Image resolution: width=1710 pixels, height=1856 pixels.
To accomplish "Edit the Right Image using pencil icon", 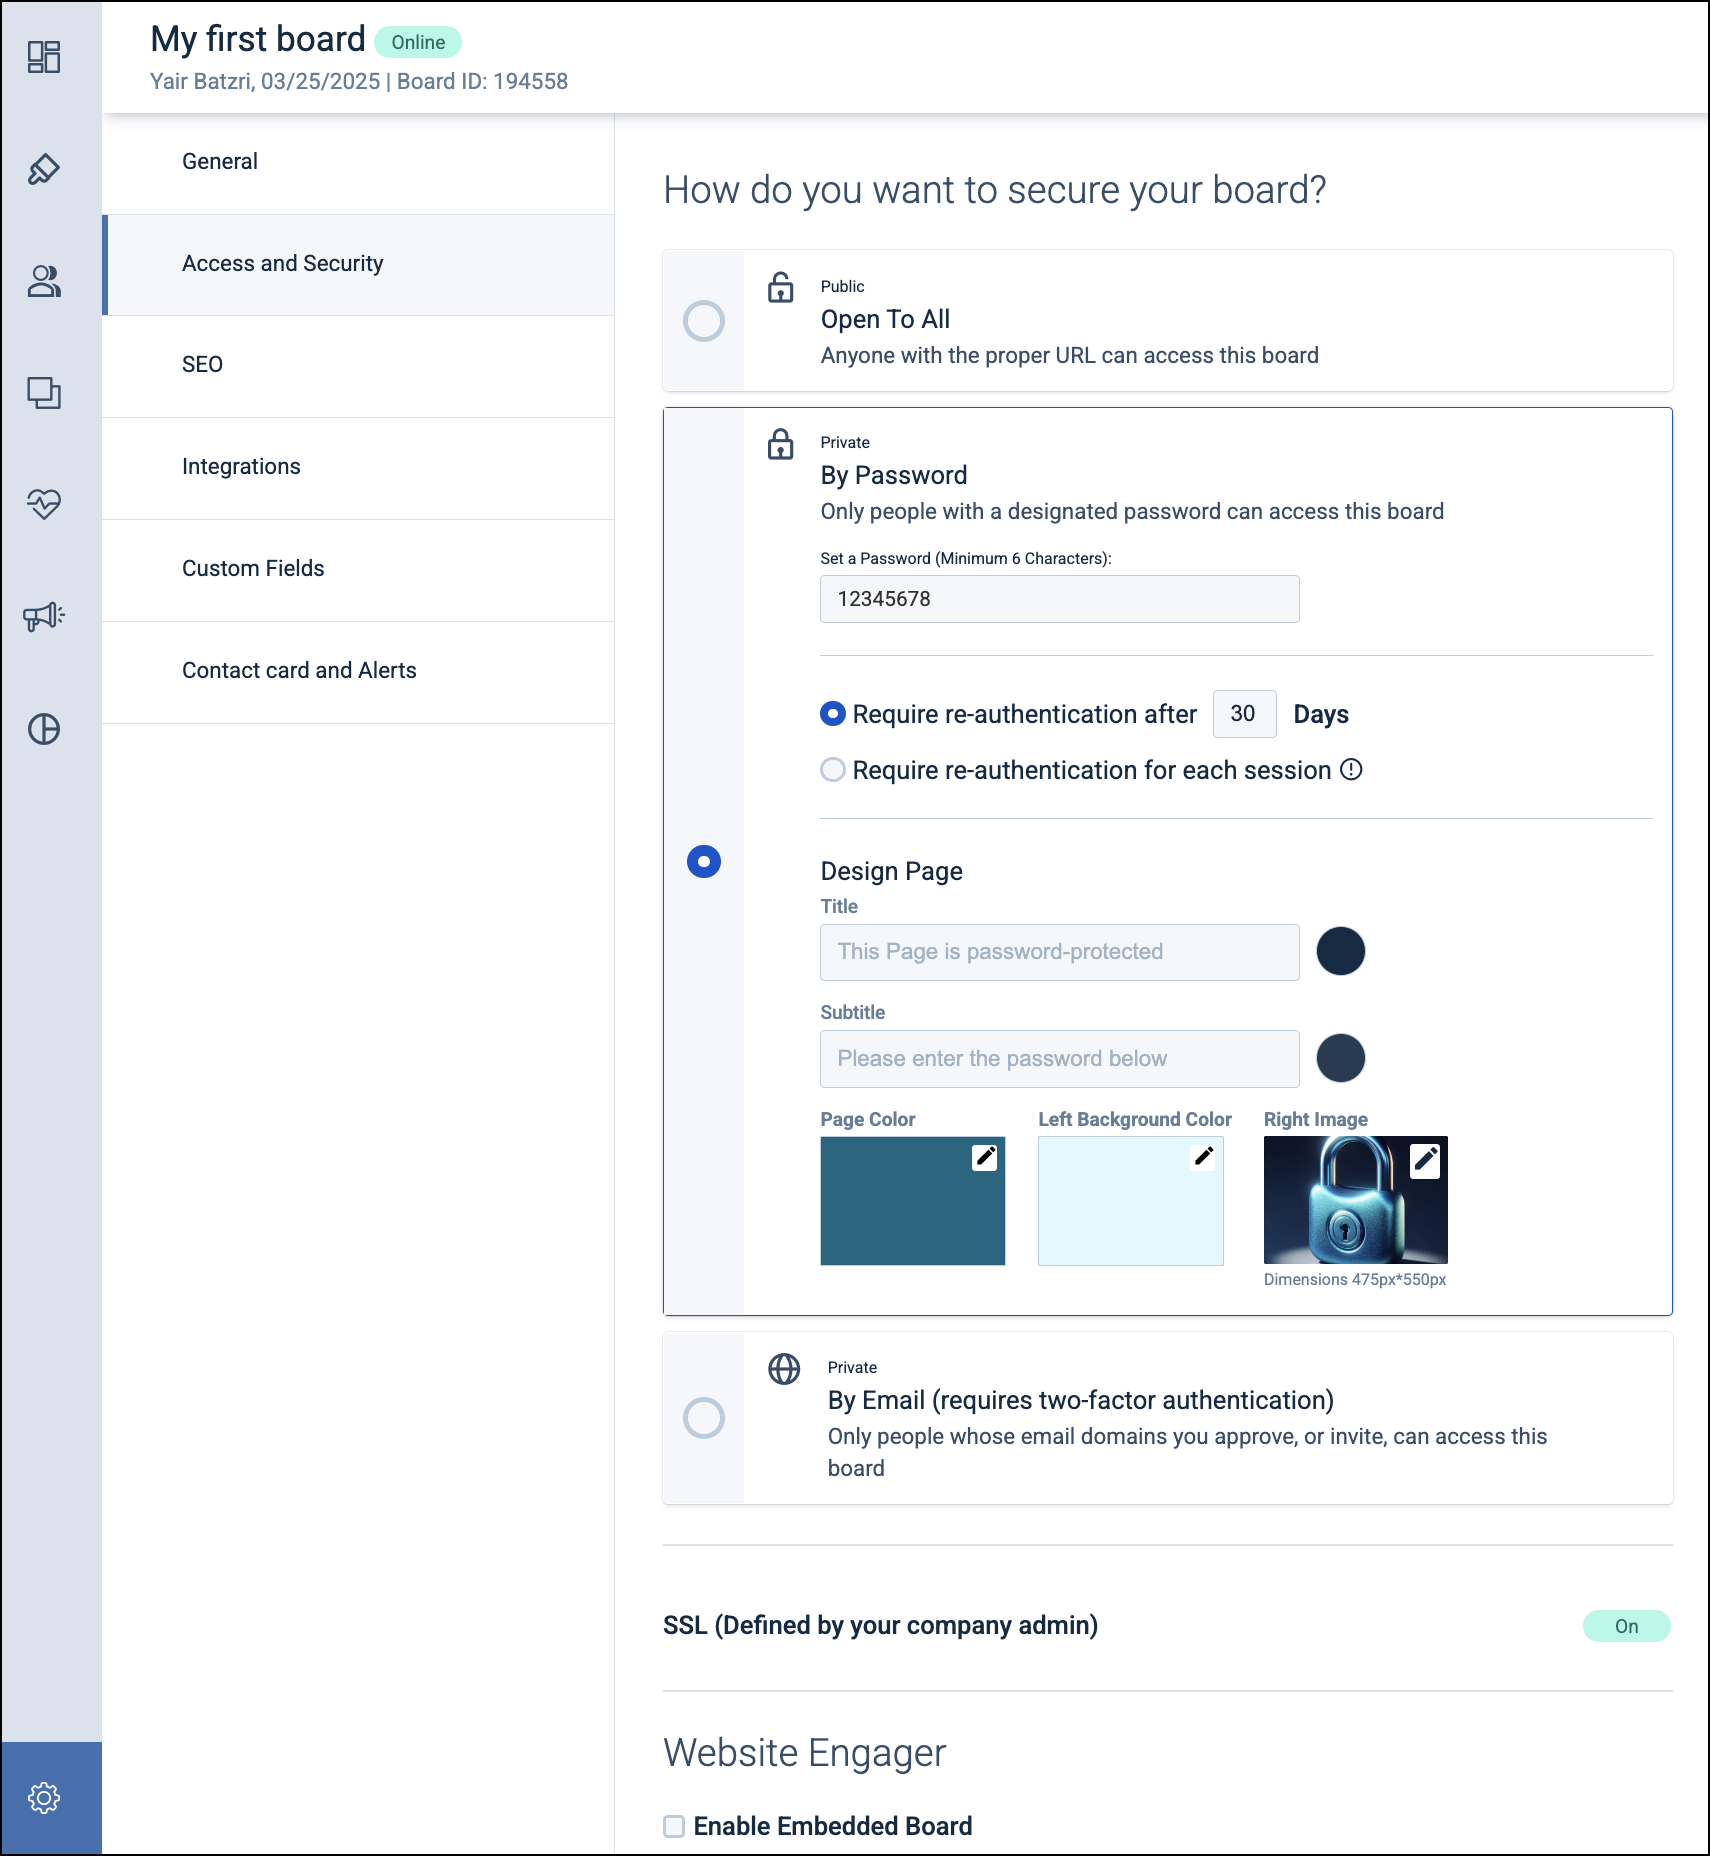I will pos(1425,1160).
